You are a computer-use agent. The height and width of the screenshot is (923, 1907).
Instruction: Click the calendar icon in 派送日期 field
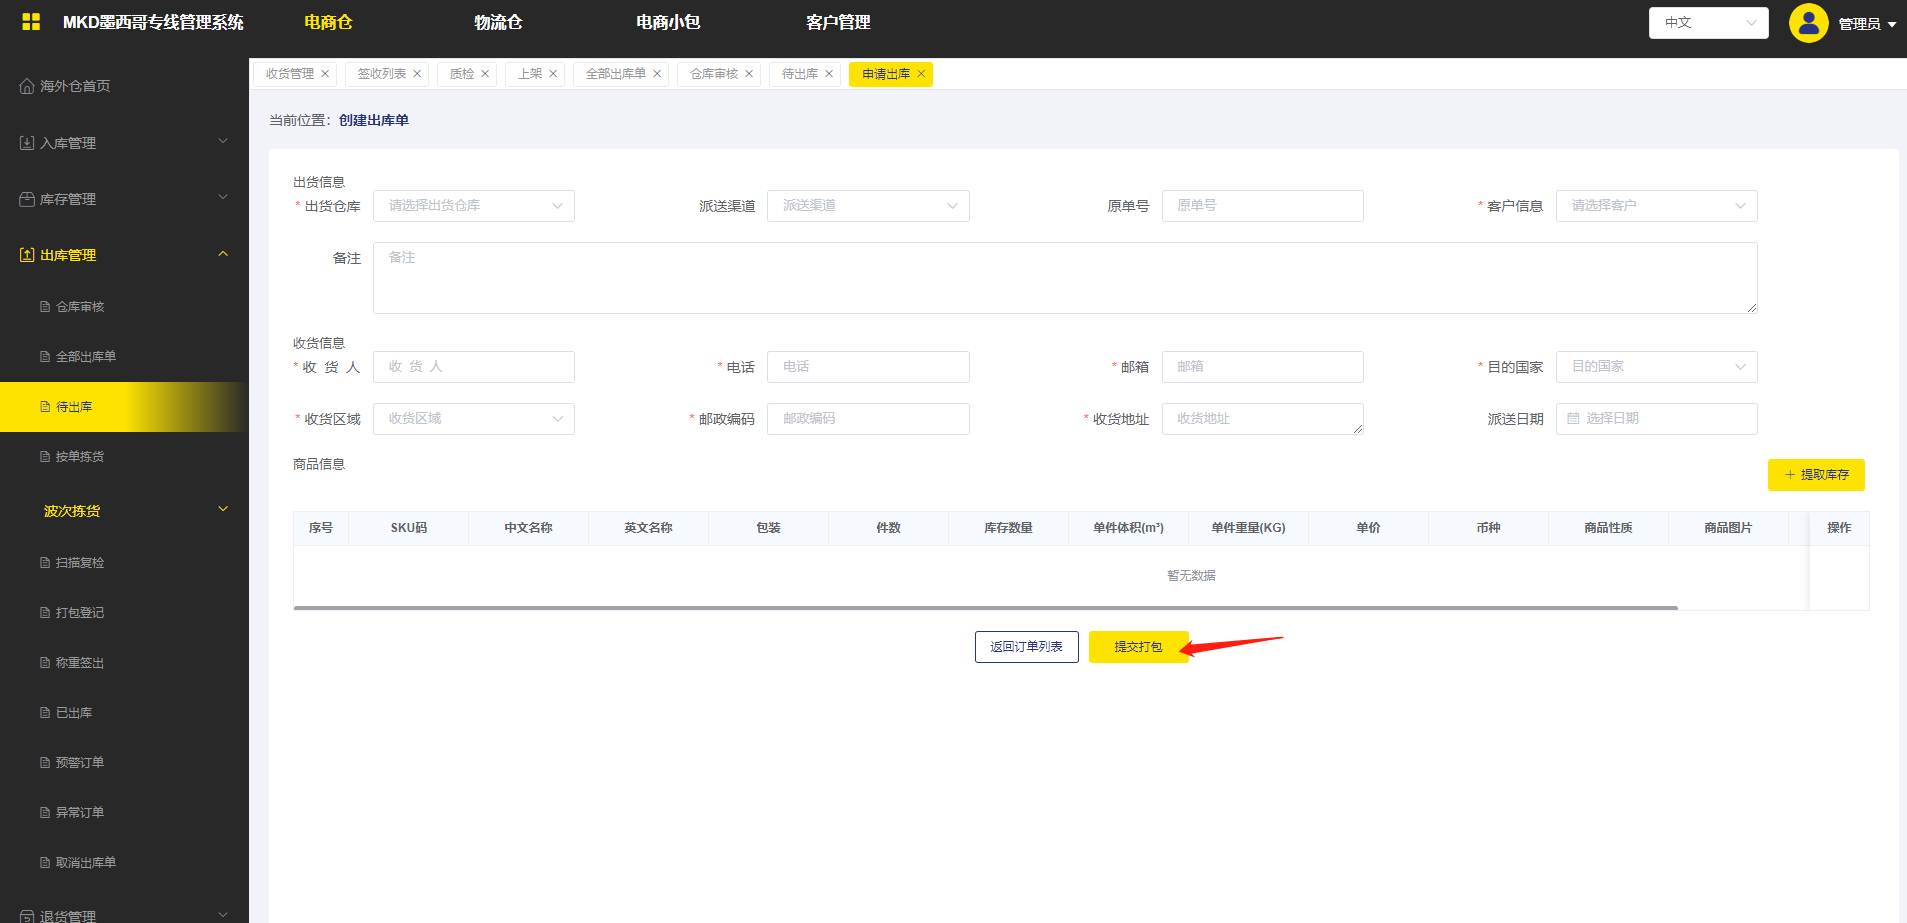(x=1573, y=419)
